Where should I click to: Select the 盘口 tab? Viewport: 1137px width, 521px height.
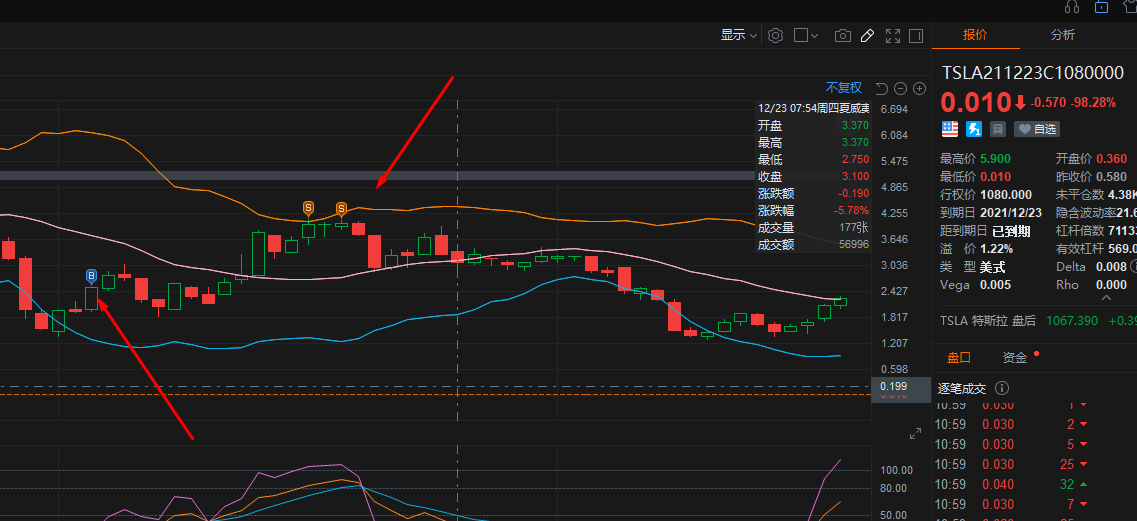coord(959,357)
